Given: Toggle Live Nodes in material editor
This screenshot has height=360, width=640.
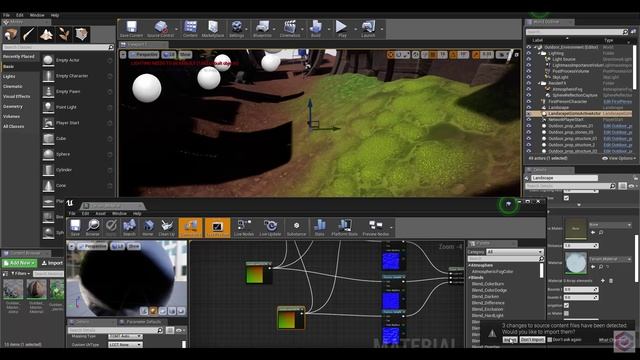Looking at the screenshot, I should coord(244,228).
